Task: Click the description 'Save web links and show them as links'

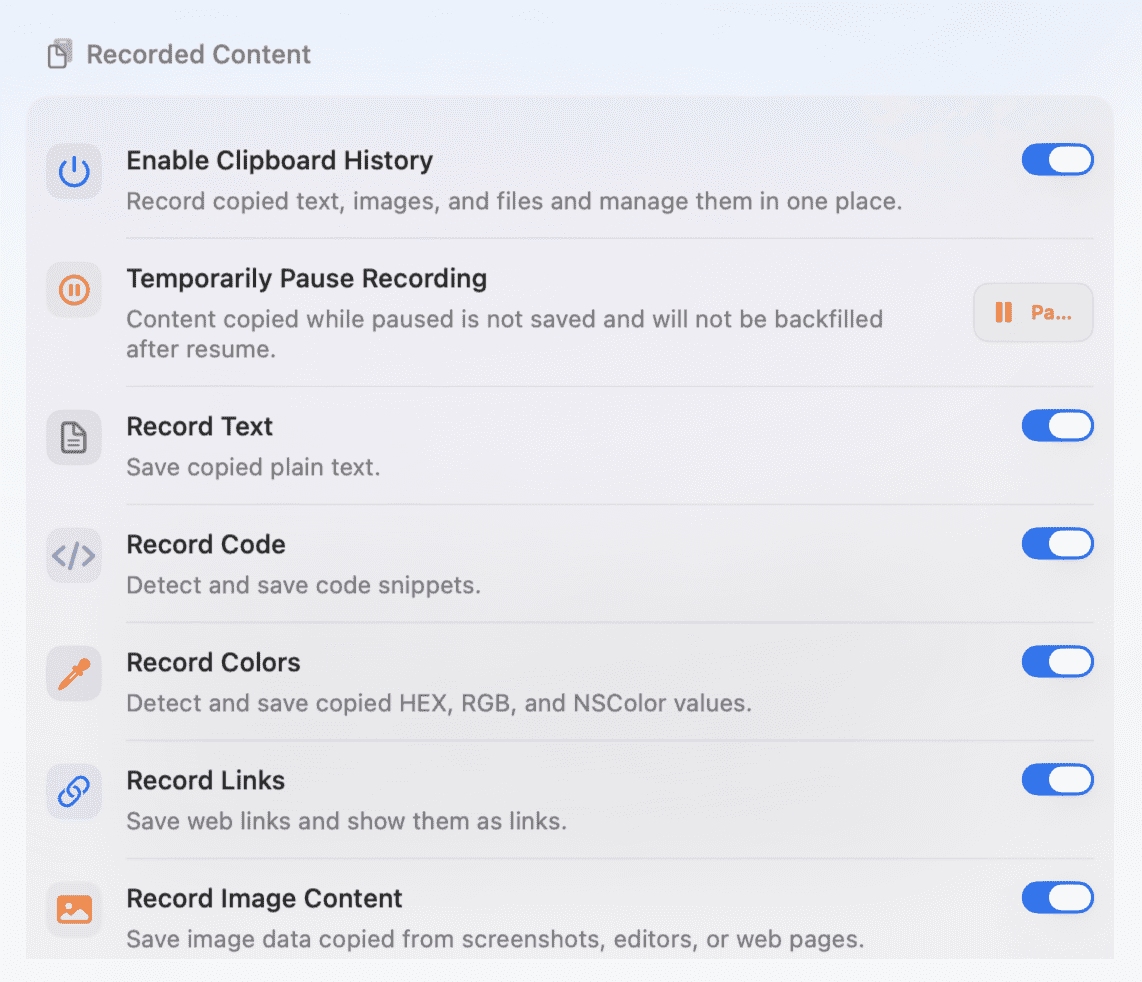Action: coord(347,821)
